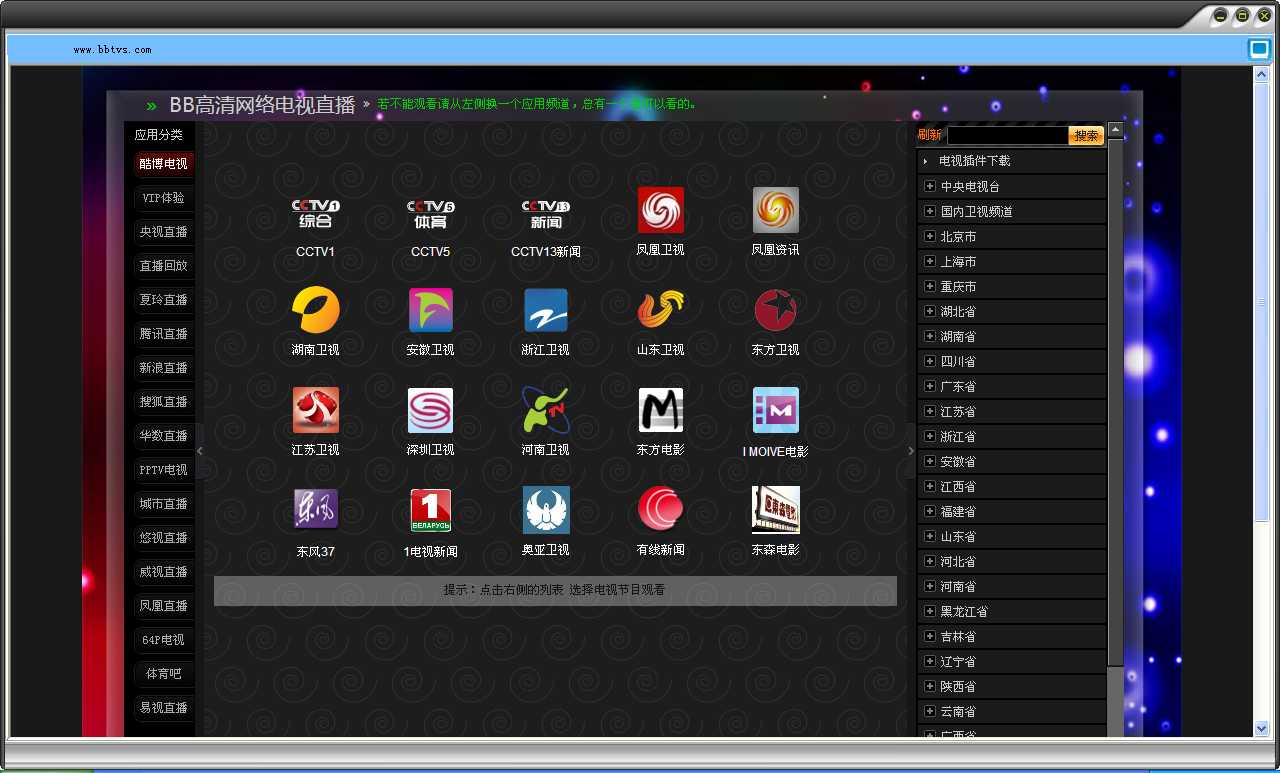Viewport: 1280px width, 773px height.
Task: Open the I MOIVE电影 channel icon
Action: [776, 410]
